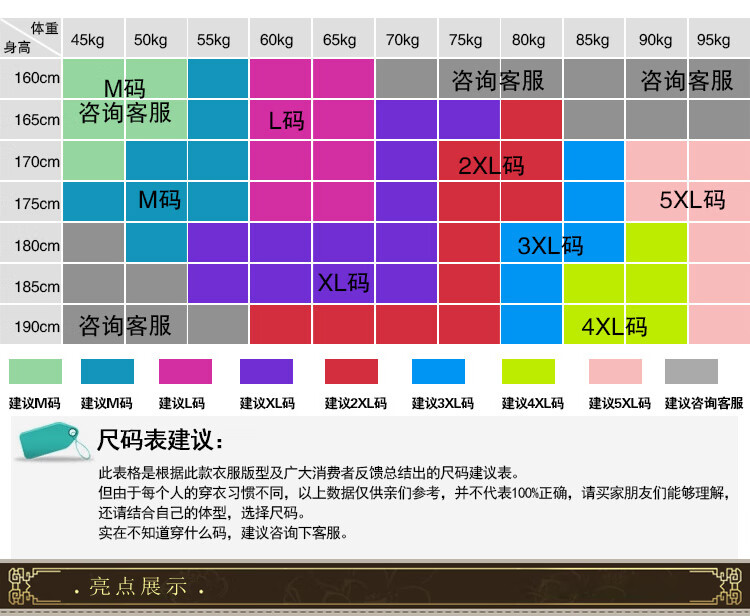Click the 70kg weight column header
This screenshot has height=616, width=750.
tap(402, 40)
